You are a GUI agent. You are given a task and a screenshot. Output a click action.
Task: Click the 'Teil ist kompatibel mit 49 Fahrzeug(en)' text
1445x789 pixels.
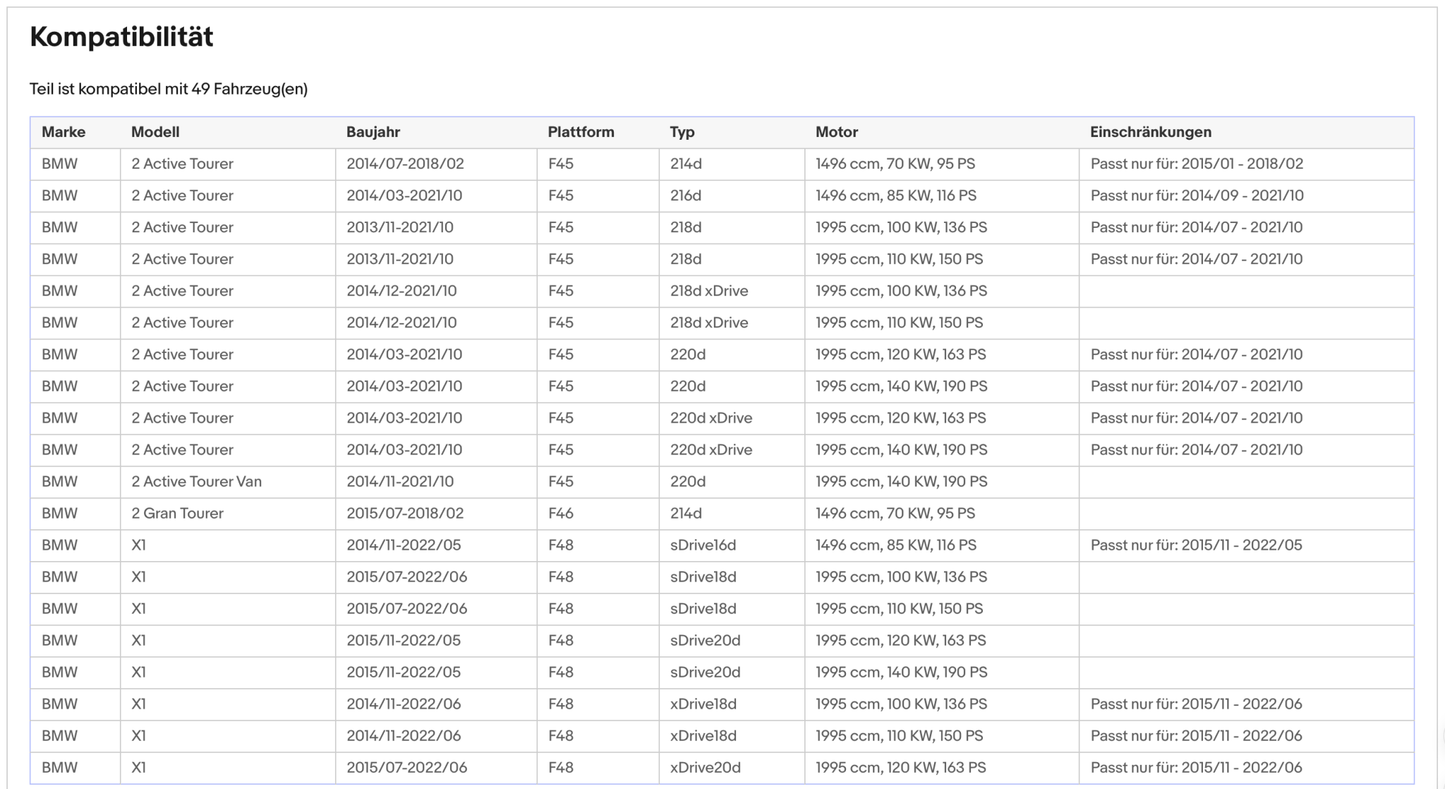coord(169,89)
